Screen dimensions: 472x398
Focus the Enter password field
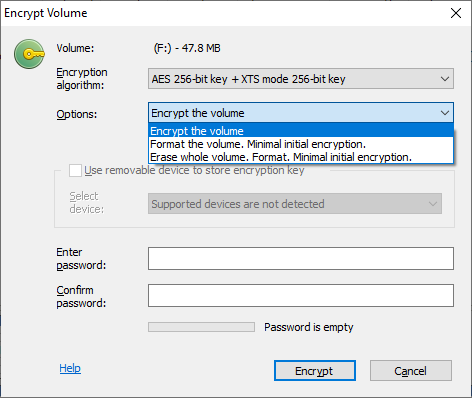click(301, 258)
